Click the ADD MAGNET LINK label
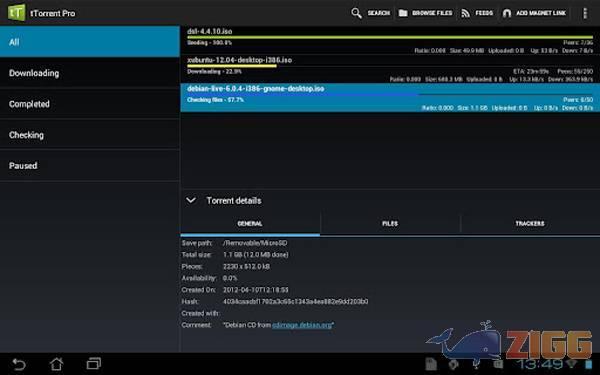Image resolution: width=600 pixels, height=375 pixels. pos(541,13)
